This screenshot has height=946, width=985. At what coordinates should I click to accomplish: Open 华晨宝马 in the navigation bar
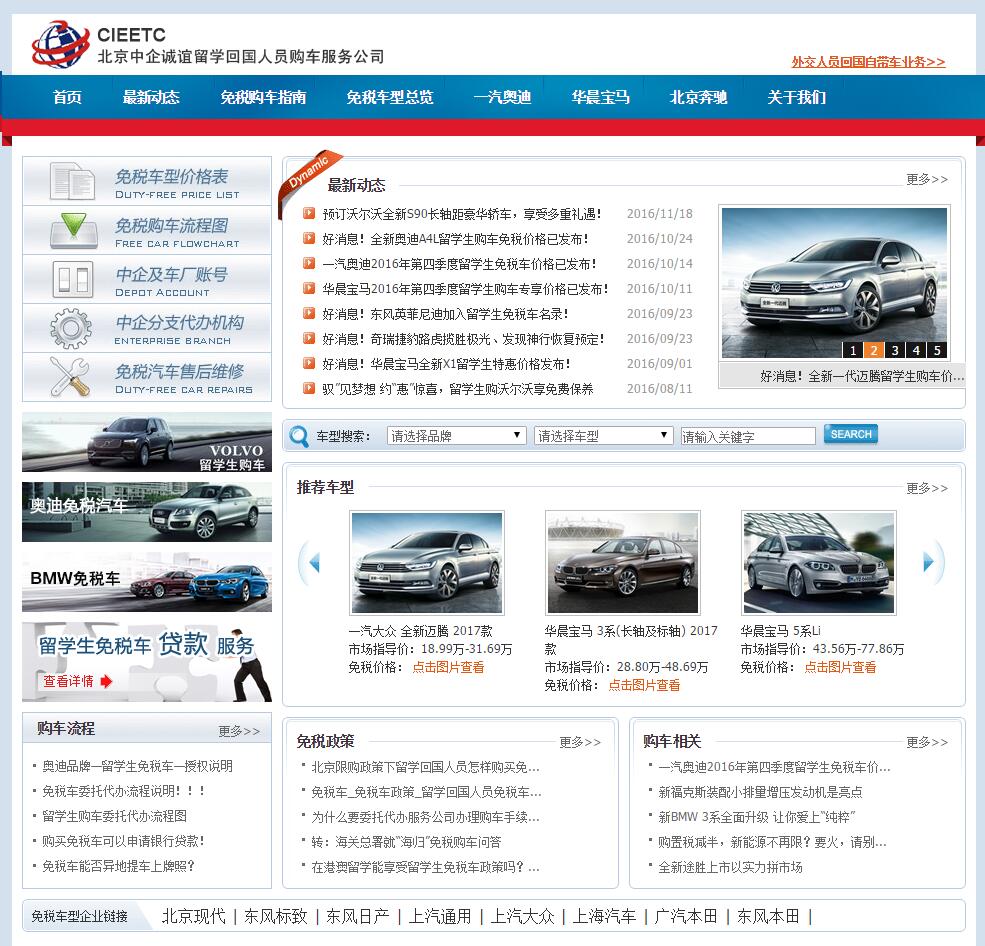coord(601,97)
